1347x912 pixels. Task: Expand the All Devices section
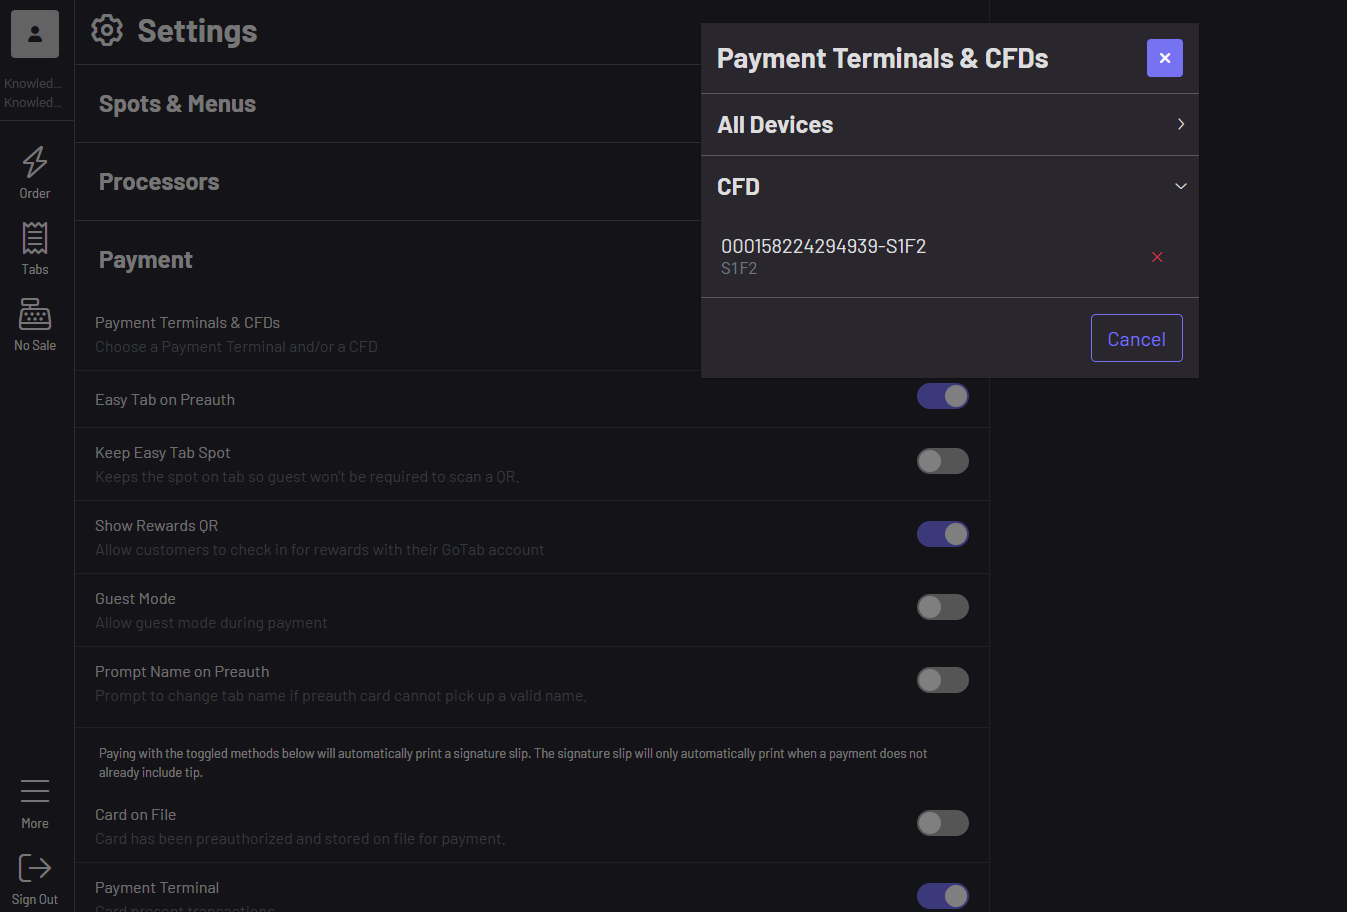1180,124
